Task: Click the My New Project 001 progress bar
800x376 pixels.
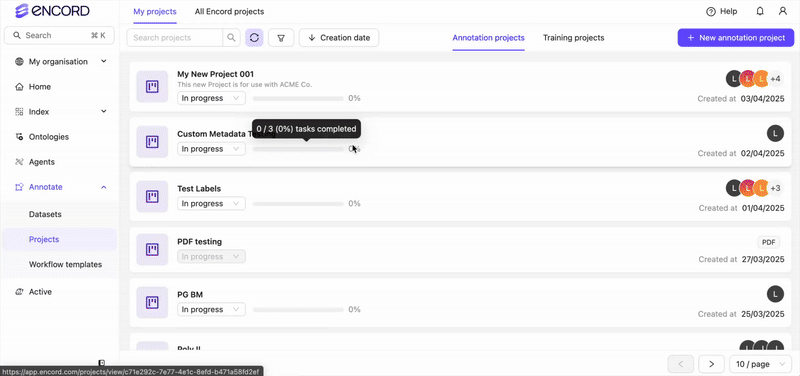Action: pyautogui.click(x=298, y=98)
